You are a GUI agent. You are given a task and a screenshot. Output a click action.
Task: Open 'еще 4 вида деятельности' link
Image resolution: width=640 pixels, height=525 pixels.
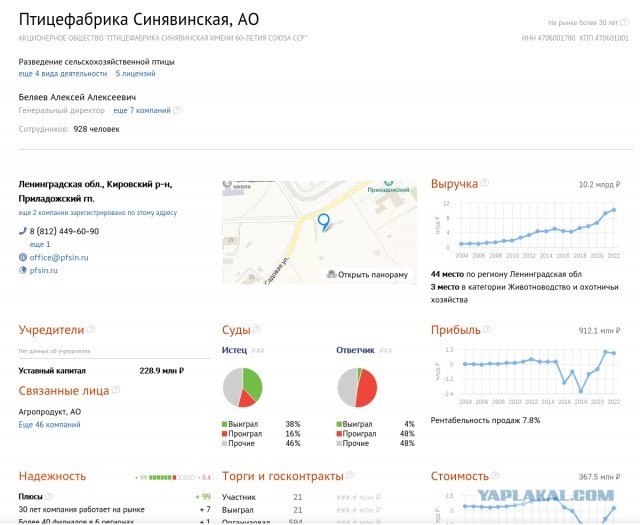pos(63,73)
